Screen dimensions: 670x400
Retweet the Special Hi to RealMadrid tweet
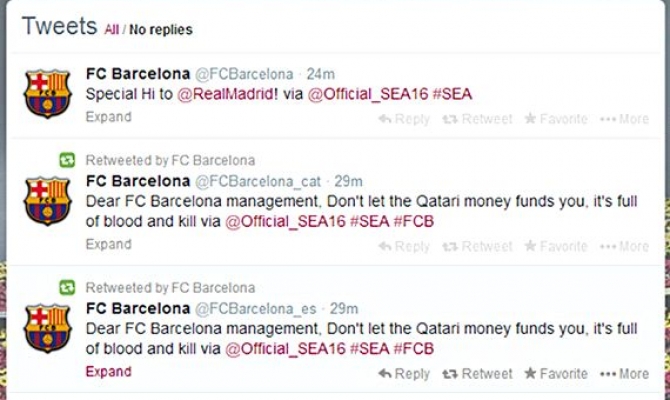476,119
